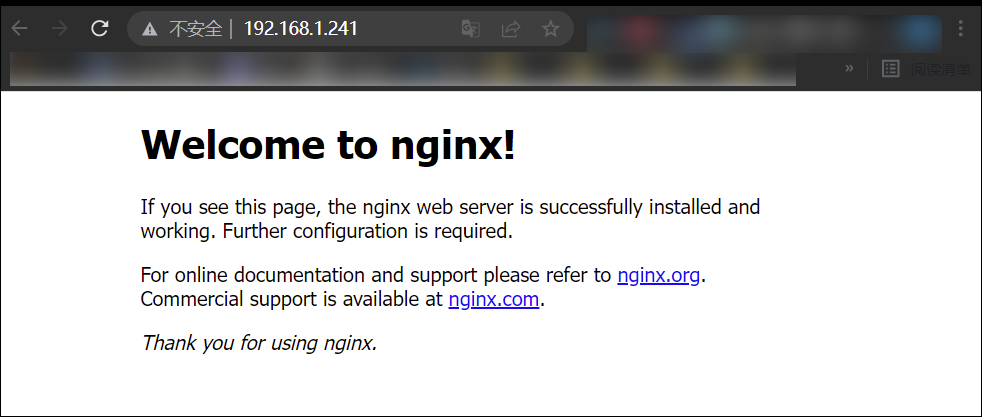The height and width of the screenshot is (417, 982).
Task: Click the share page icon
Action: click(511, 28)
